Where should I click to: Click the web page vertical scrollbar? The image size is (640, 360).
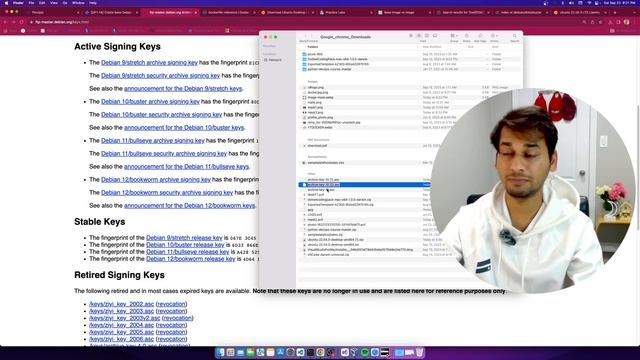tap(638, 167)
